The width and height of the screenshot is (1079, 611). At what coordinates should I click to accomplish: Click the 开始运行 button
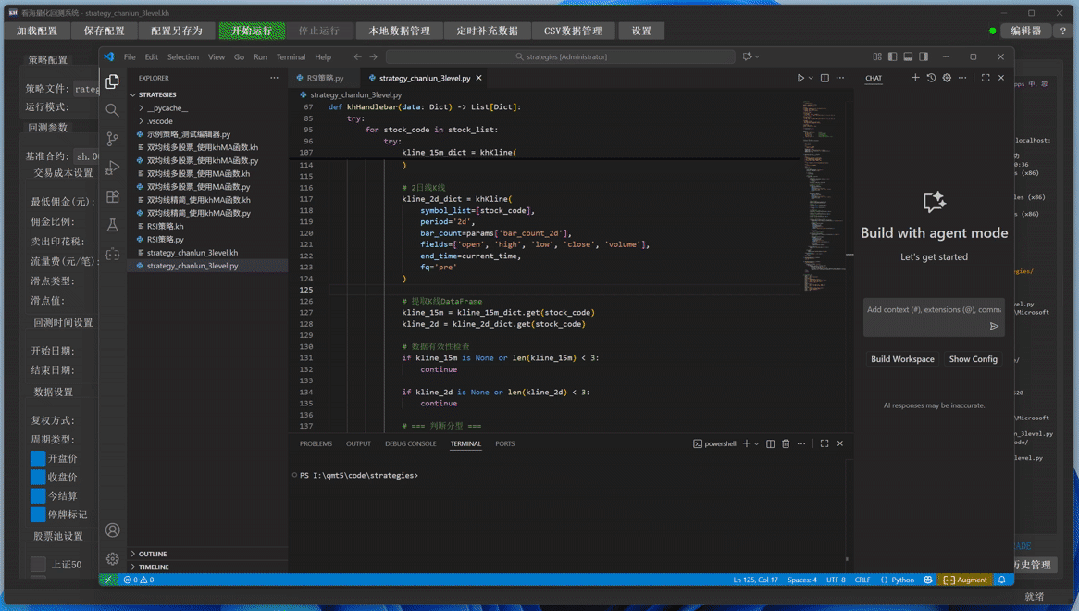pyautogui.click(x=251, y=31)
